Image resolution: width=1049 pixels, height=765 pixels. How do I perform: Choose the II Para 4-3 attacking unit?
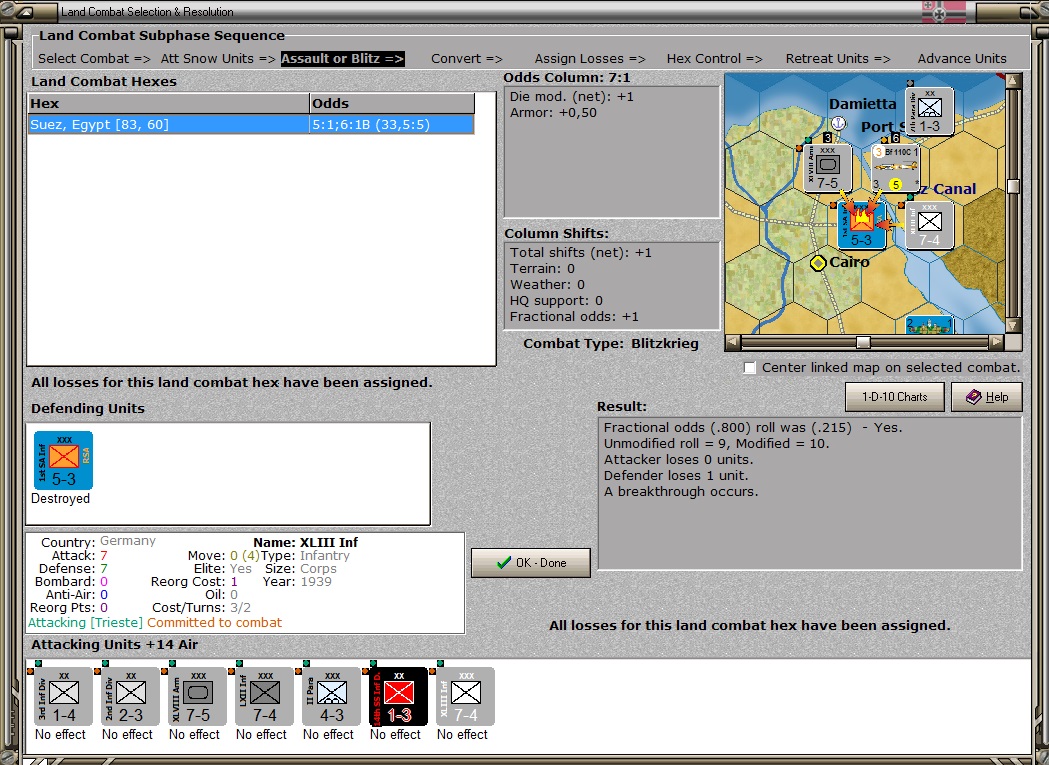pos(331,696)
